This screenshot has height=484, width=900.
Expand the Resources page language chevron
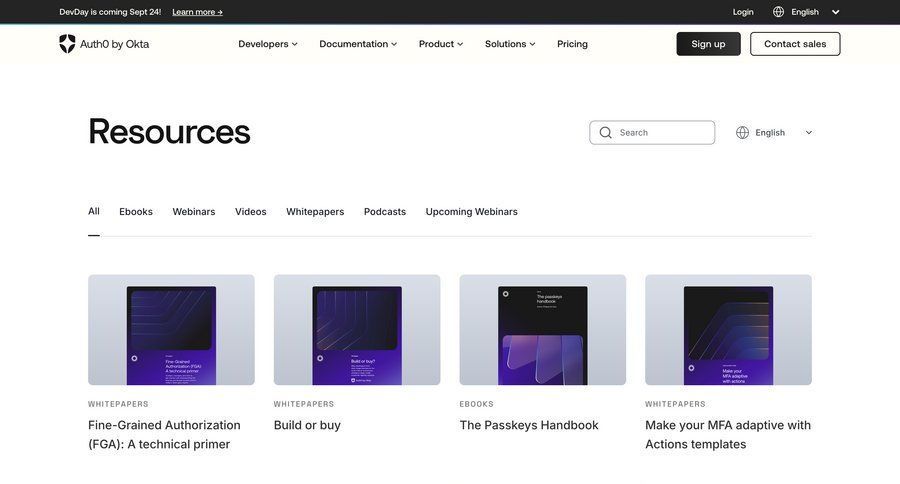coord(809,132)
